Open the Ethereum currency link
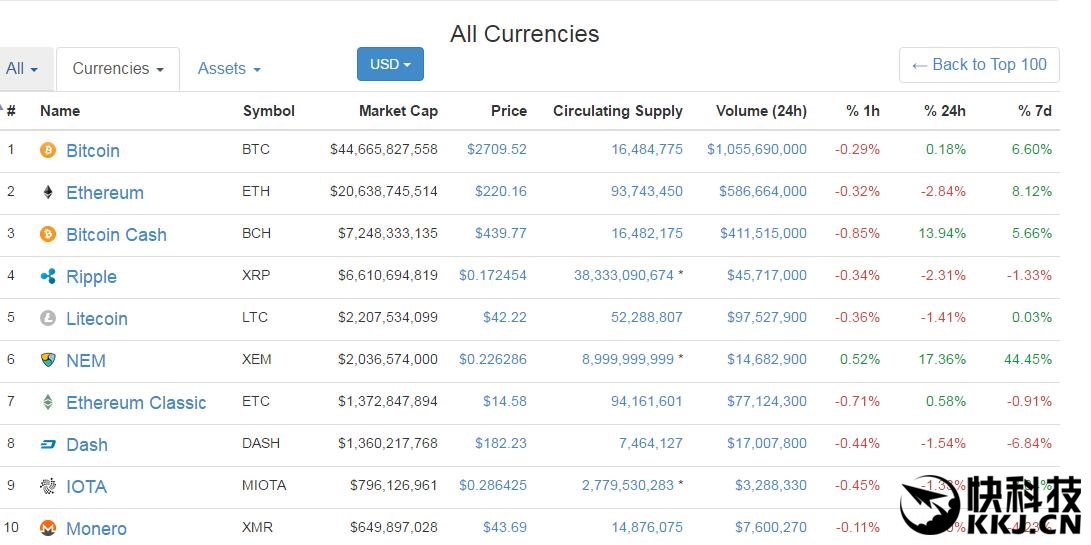This screenshot has height=545, width=1091. coord(105,193)
